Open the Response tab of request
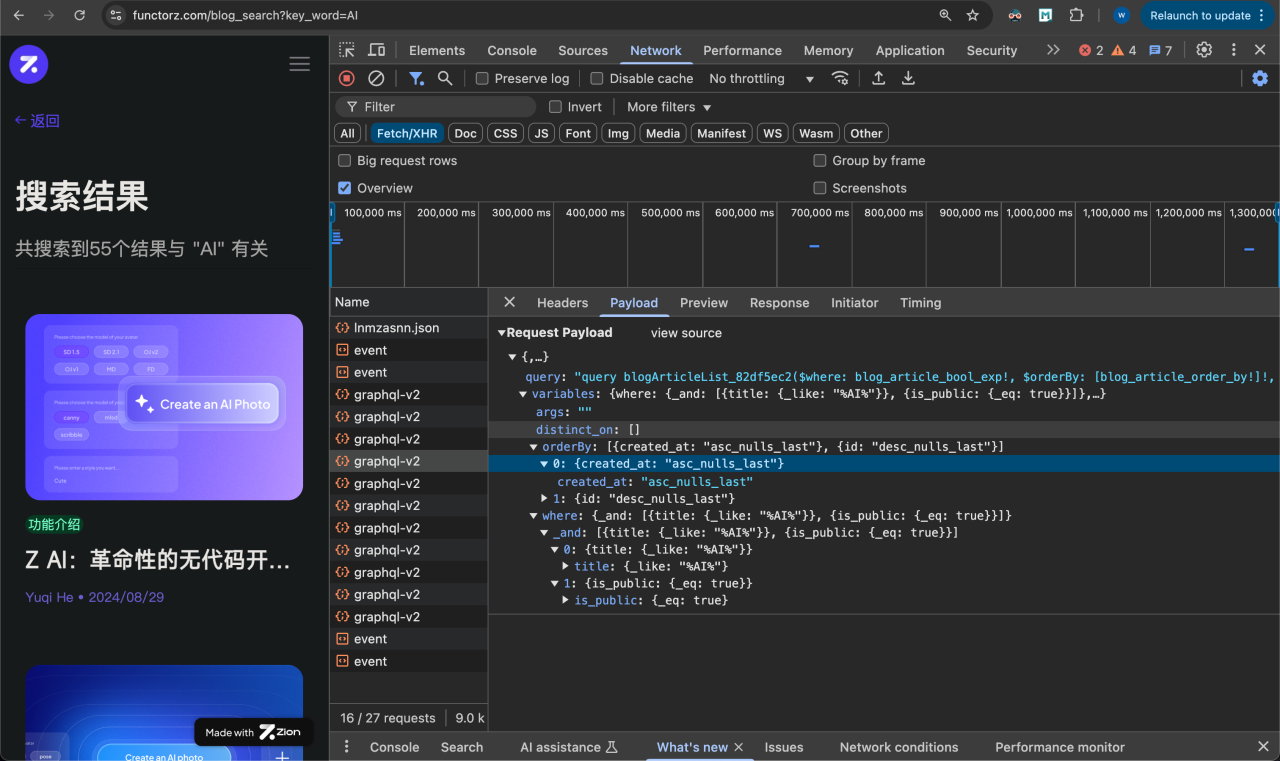The height and width of the screenshot is (761, 1280). coord(779,303)
